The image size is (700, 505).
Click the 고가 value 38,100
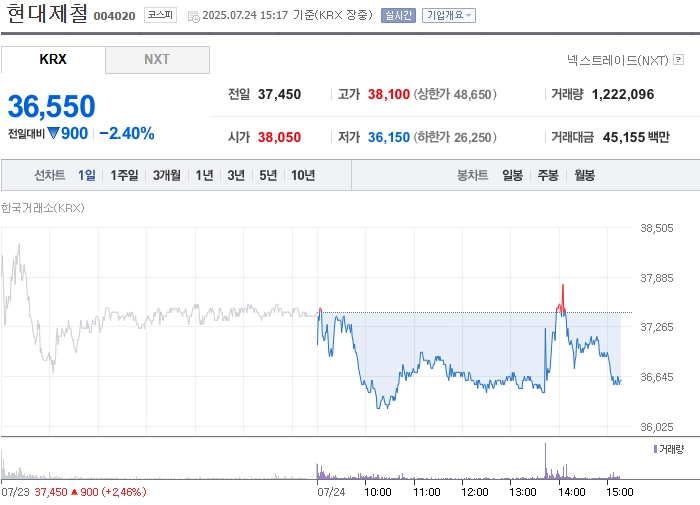click(388, 94)
